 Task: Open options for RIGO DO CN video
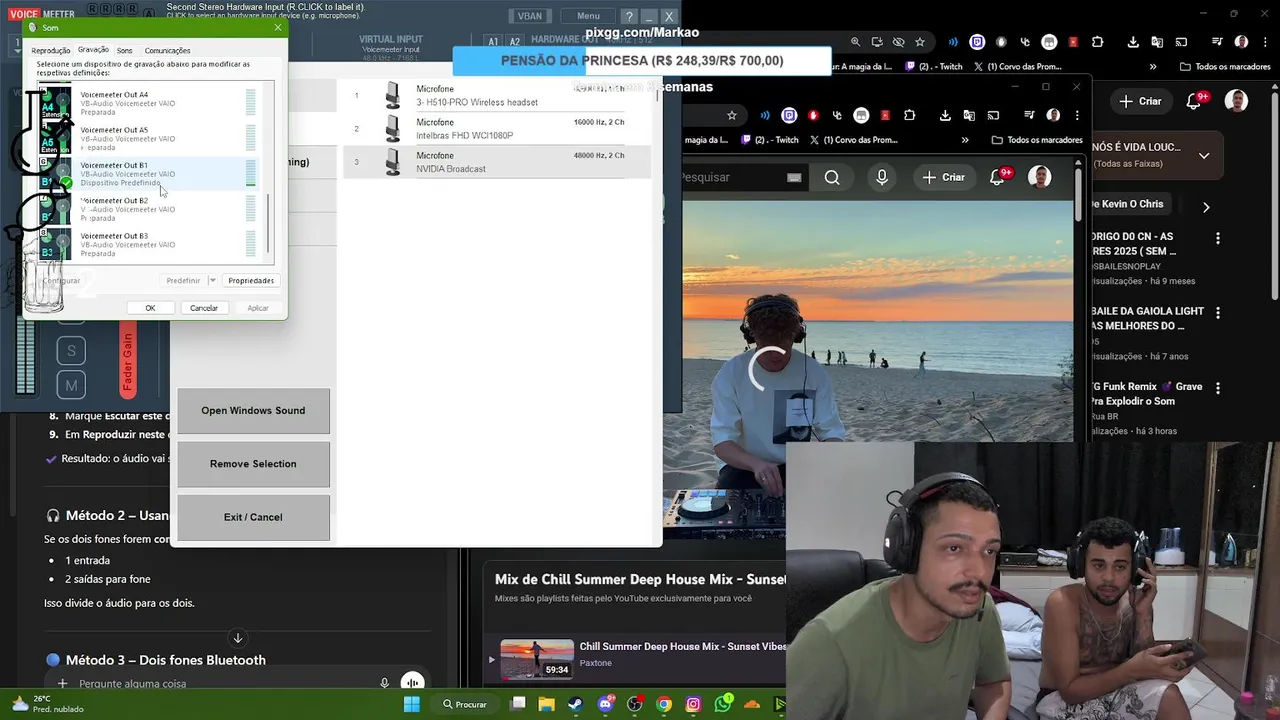coord(1217,239)
